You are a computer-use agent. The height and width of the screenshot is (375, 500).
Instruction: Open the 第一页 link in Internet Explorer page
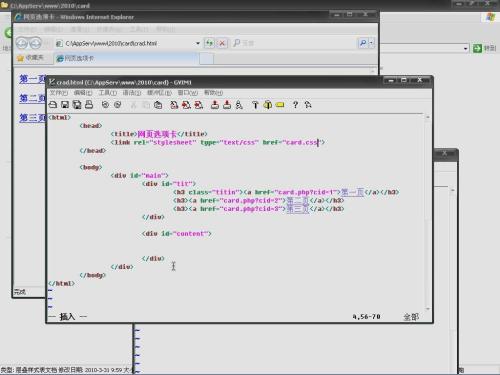coord(32,79)
